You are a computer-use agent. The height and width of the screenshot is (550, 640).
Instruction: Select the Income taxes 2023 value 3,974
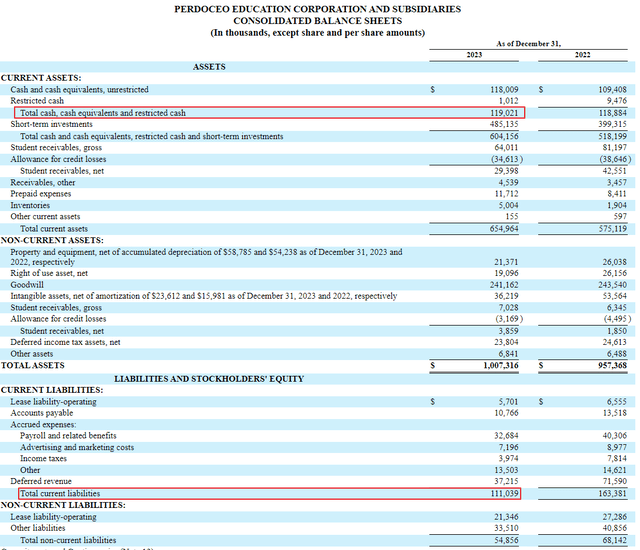pos(508,458)
